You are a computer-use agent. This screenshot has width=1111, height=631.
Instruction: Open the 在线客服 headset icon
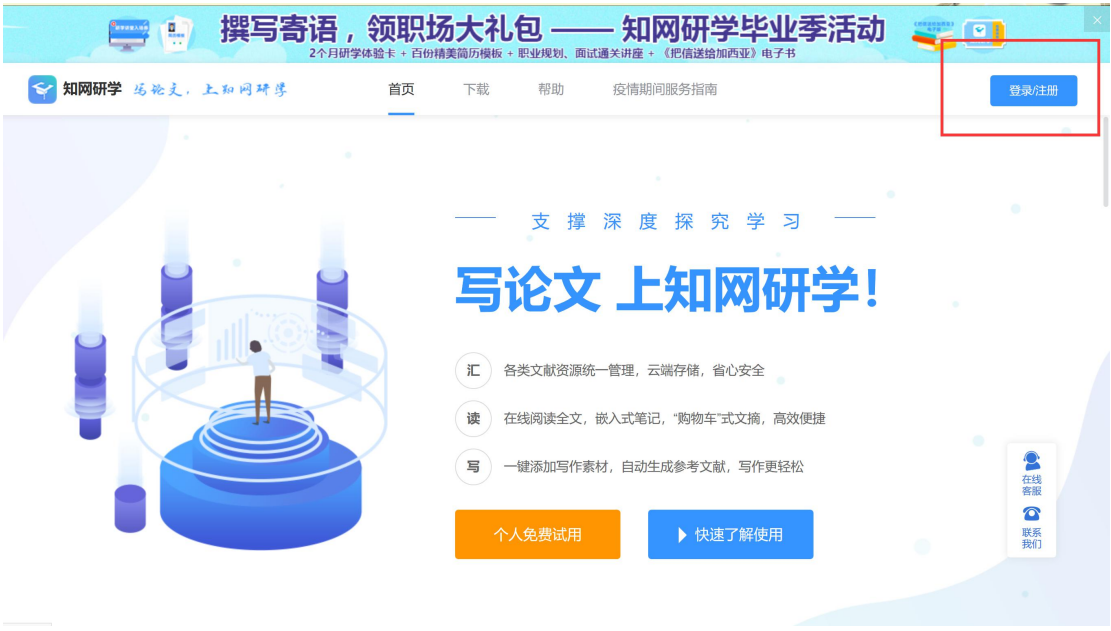[x=1032, y=462]
